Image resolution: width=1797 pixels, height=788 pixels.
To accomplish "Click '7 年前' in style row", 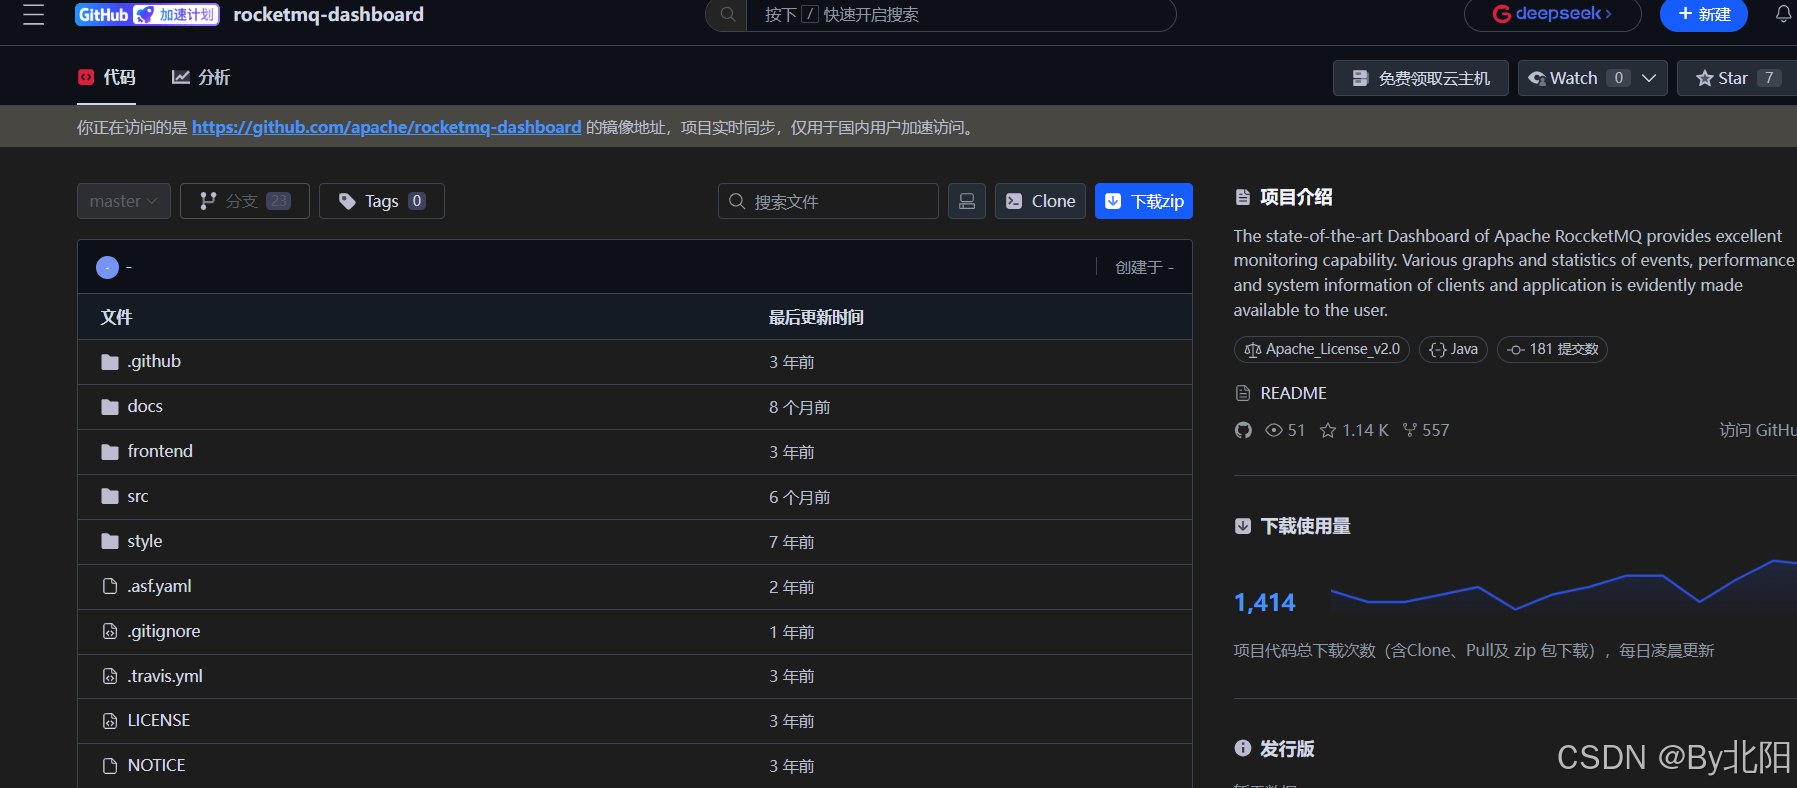I will 791,542.
